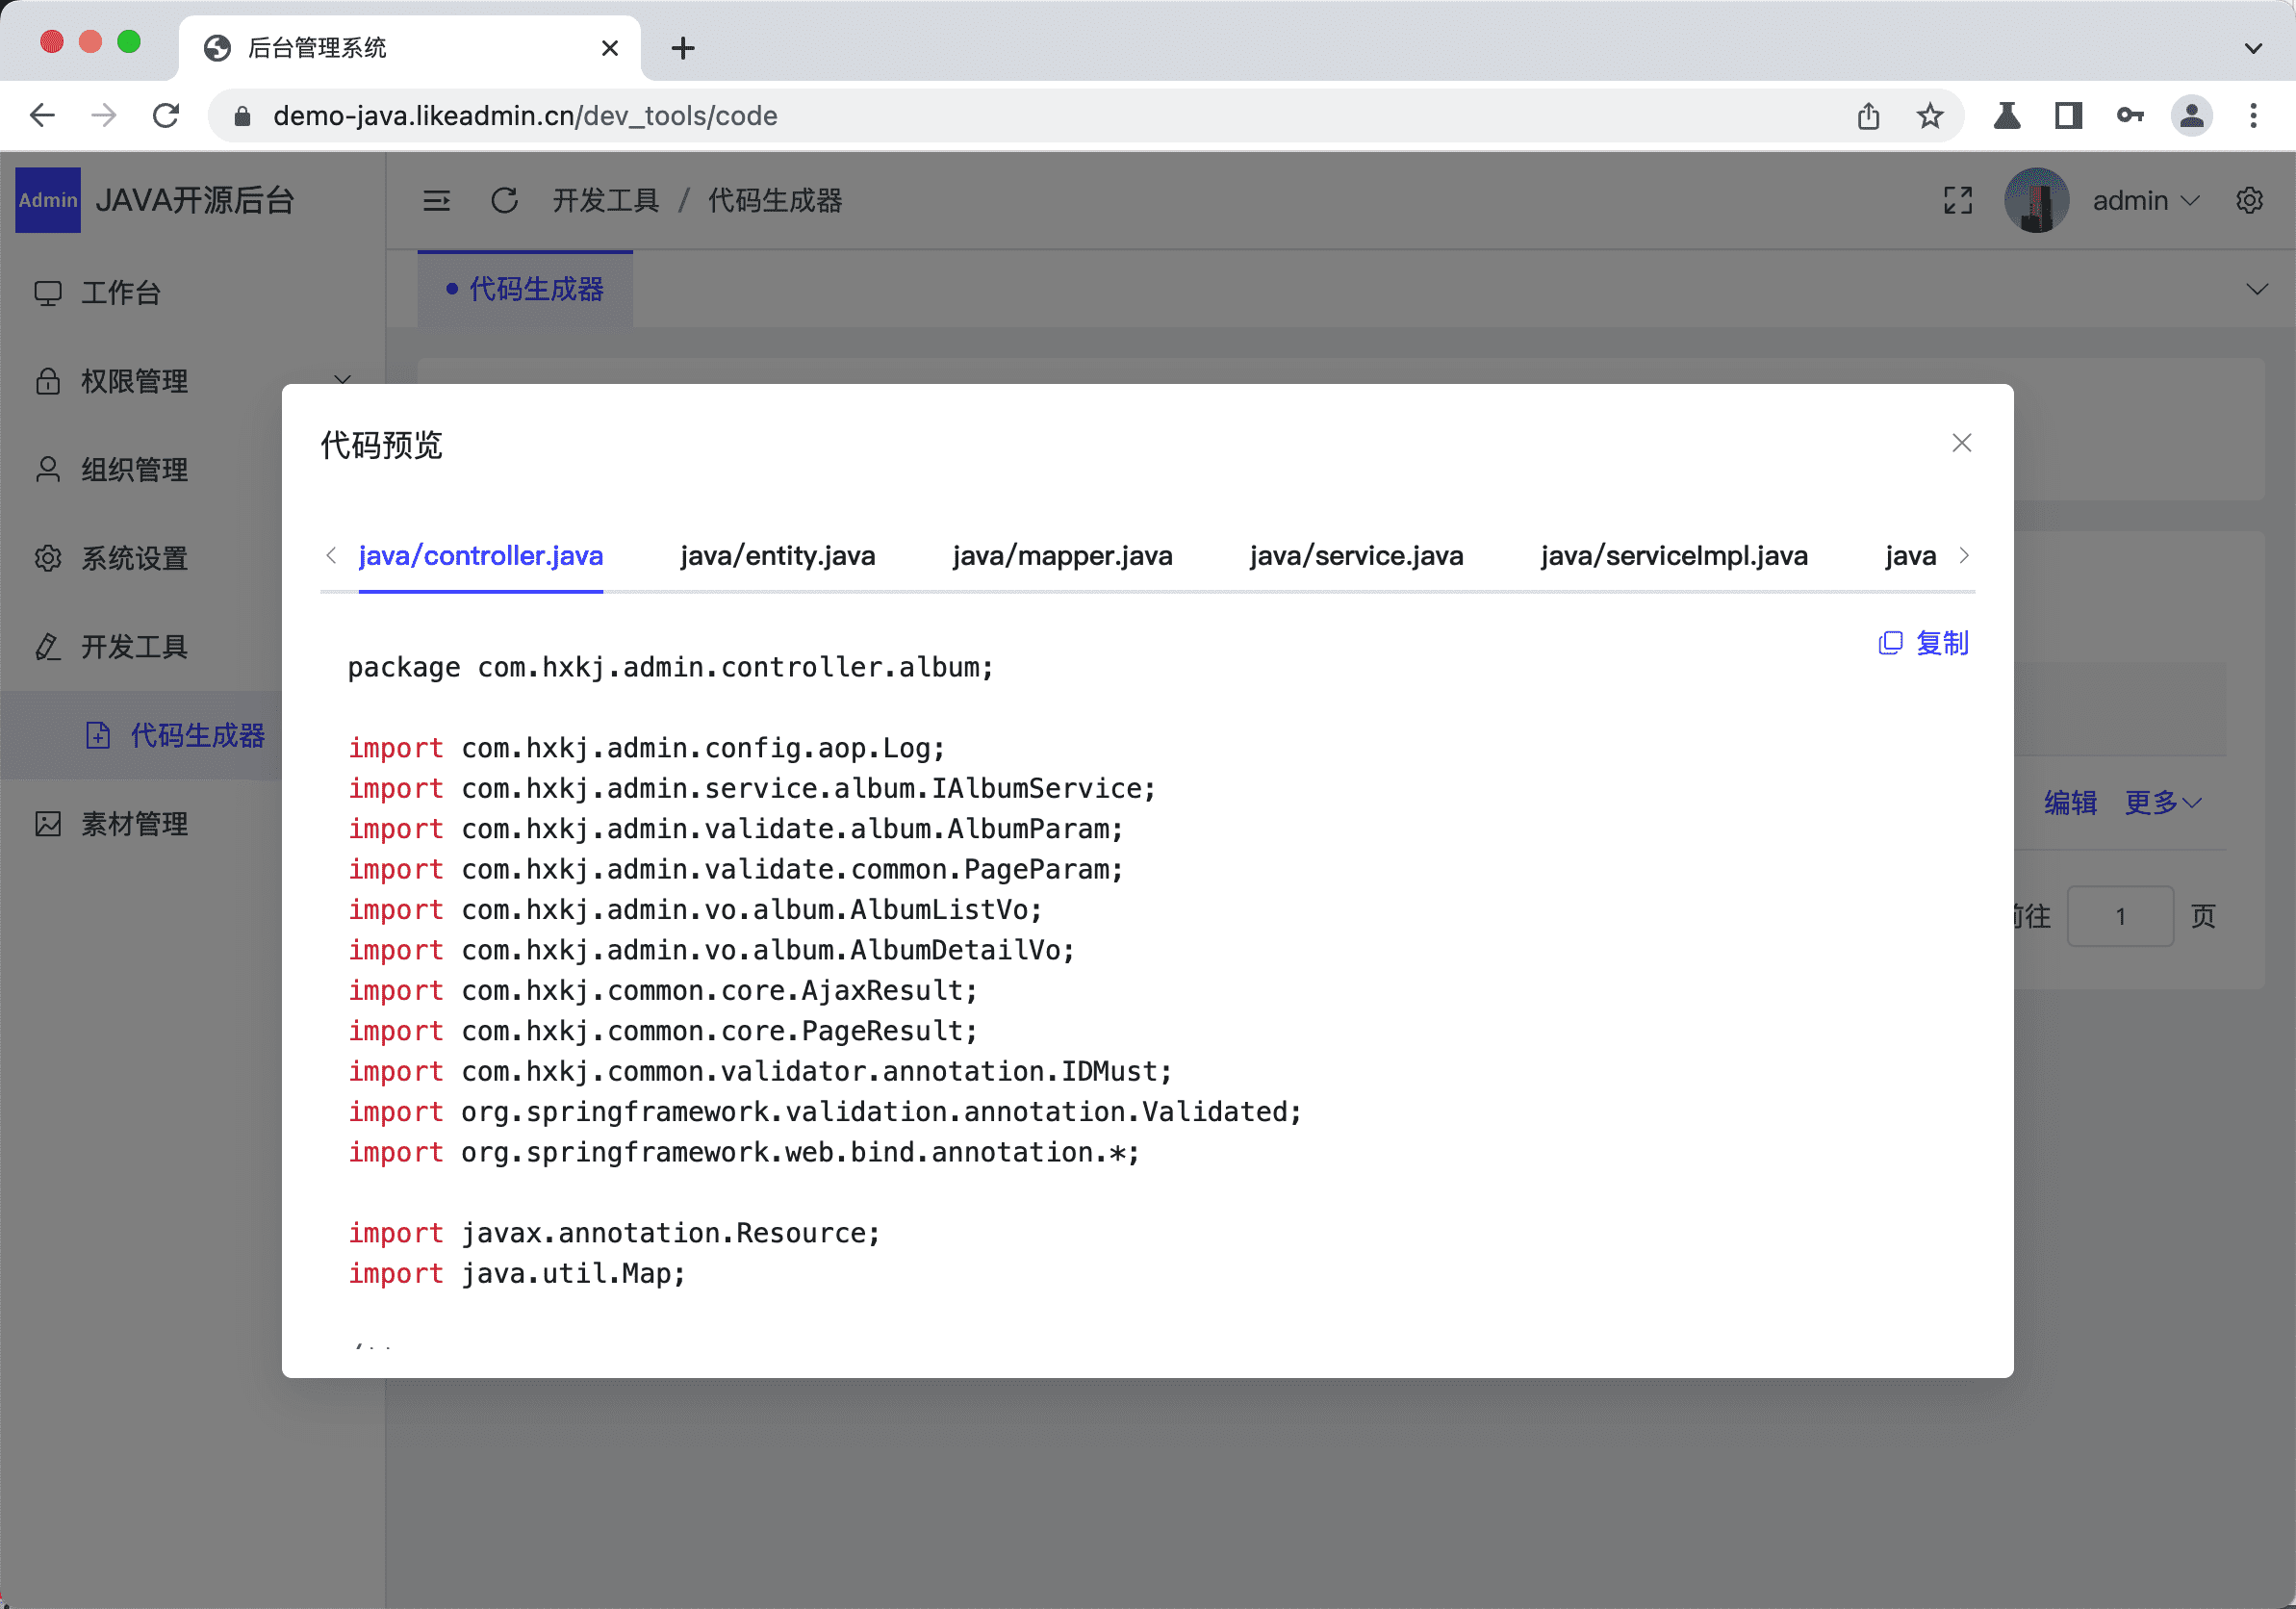Select 代码生成器 in the 开发工具 submenu

[x=196, y=735]
